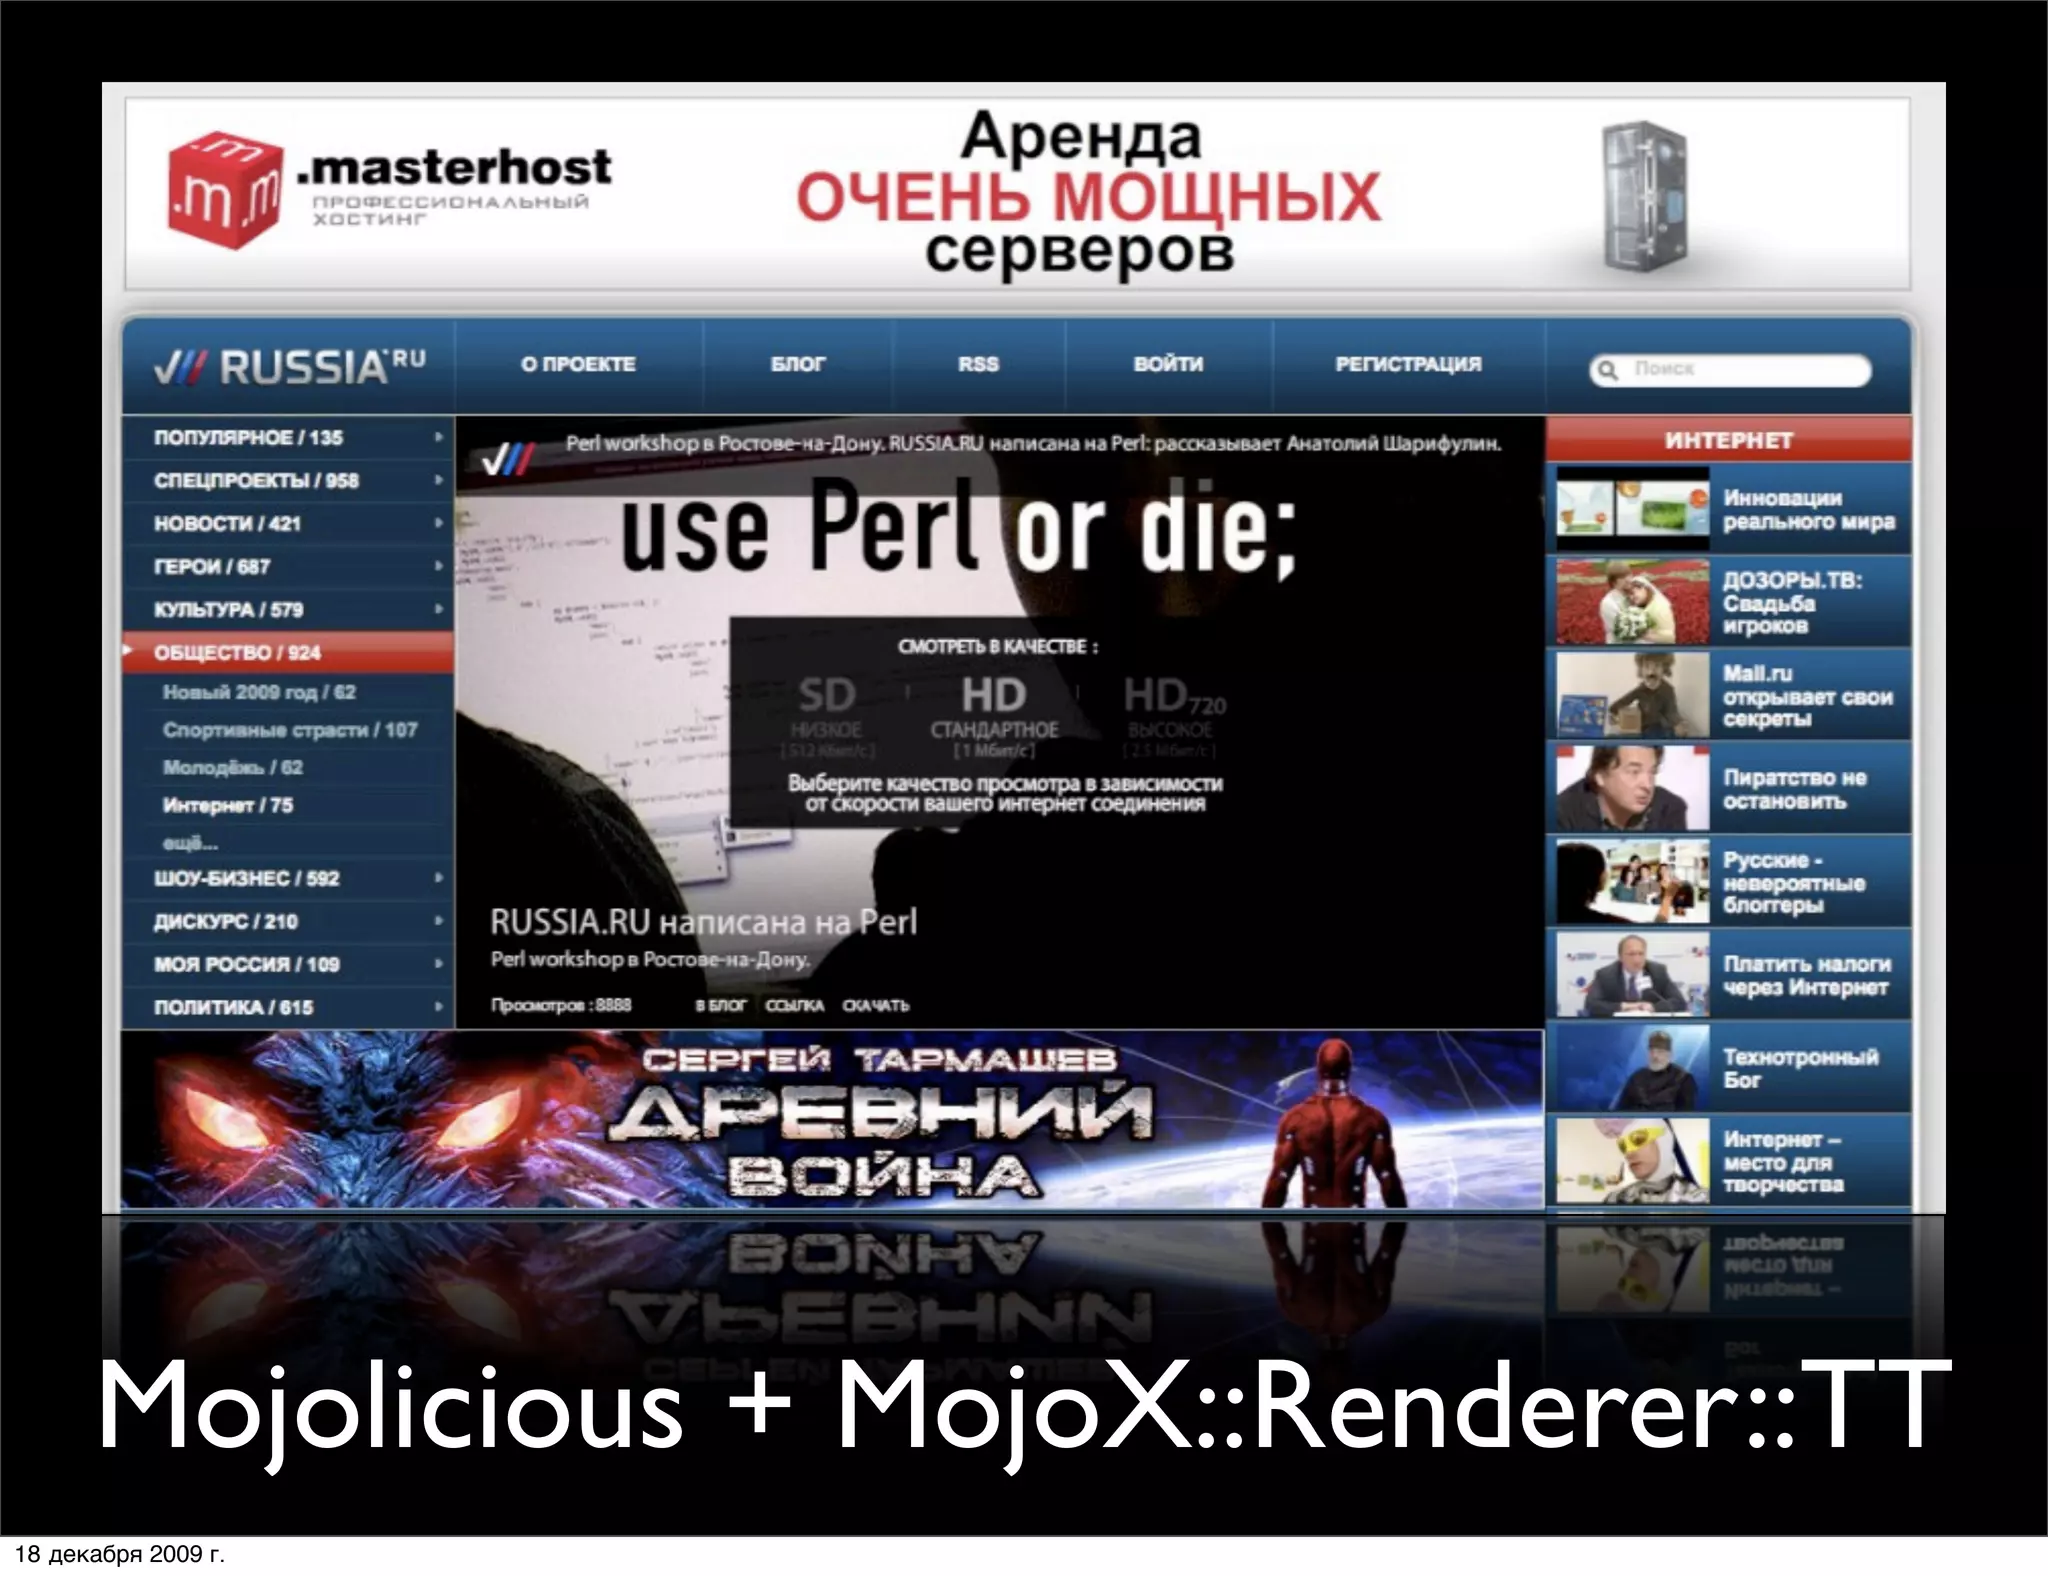Screen dimensions: 2048x1576
Task: Select the ПОПУЛЯРНОЕ / 135 category
Action: pos(288,438)
